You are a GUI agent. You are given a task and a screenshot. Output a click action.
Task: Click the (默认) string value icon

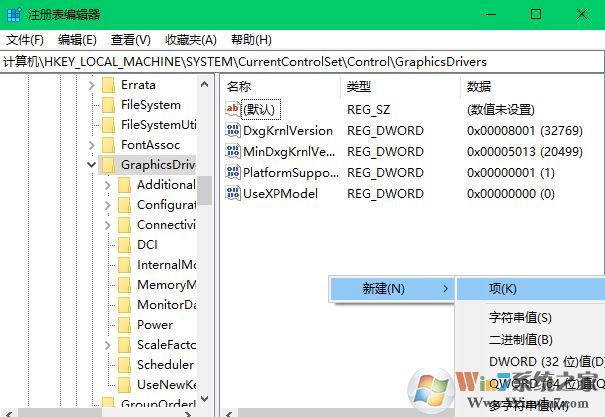coord(233,109)
